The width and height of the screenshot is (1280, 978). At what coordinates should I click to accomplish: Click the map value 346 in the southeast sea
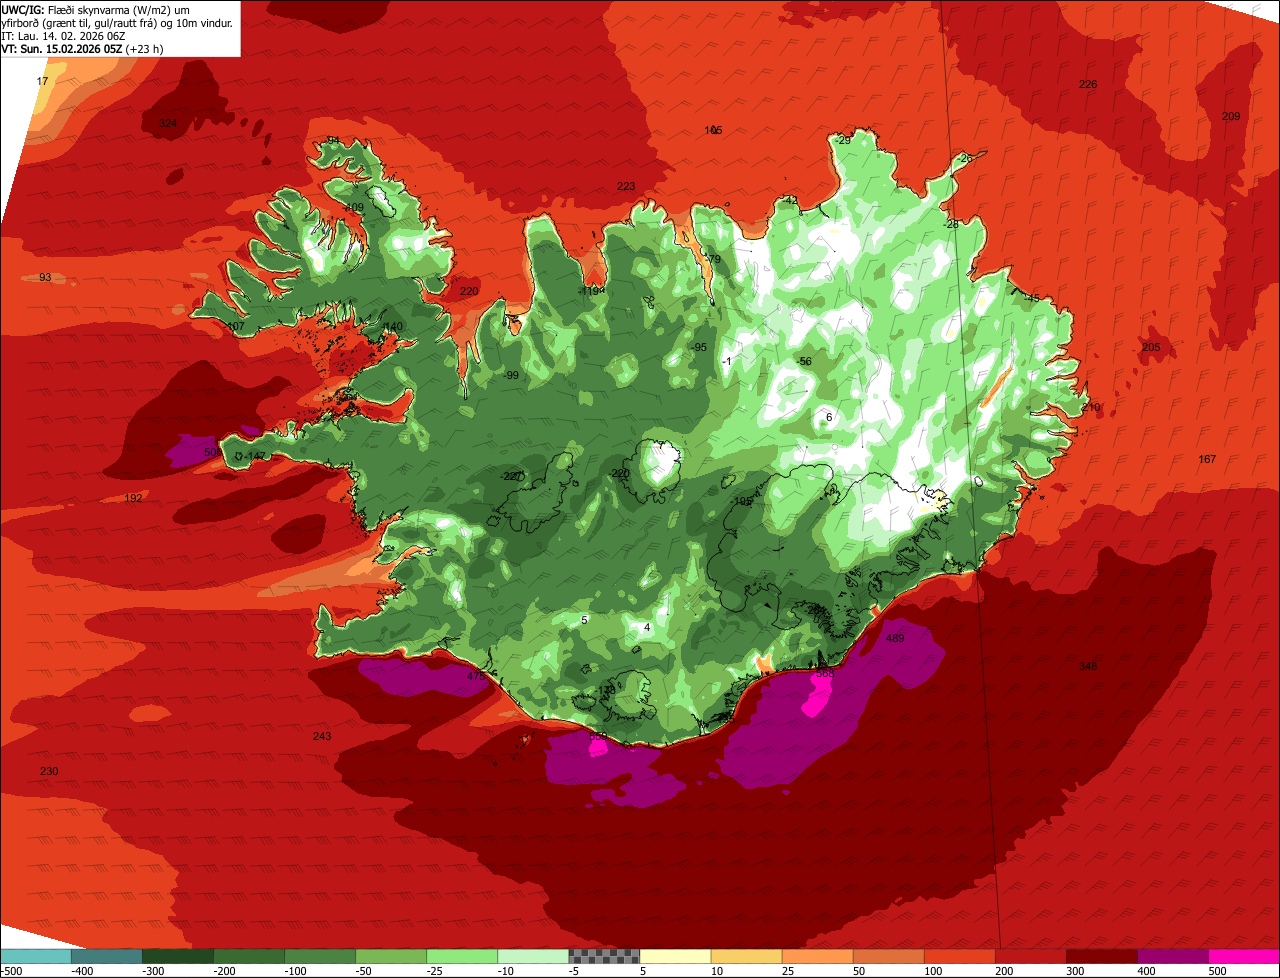click(x=1088, y=667)
